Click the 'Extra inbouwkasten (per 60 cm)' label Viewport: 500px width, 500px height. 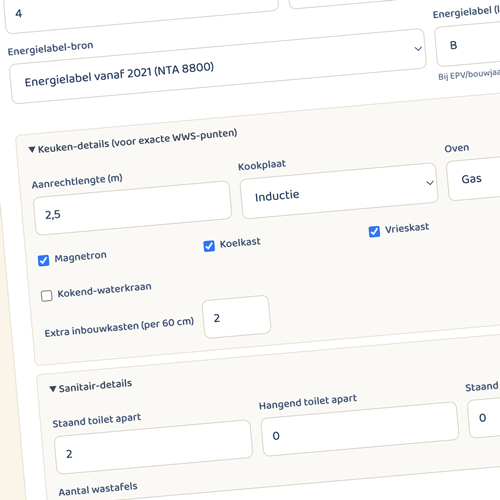[119, 327]
